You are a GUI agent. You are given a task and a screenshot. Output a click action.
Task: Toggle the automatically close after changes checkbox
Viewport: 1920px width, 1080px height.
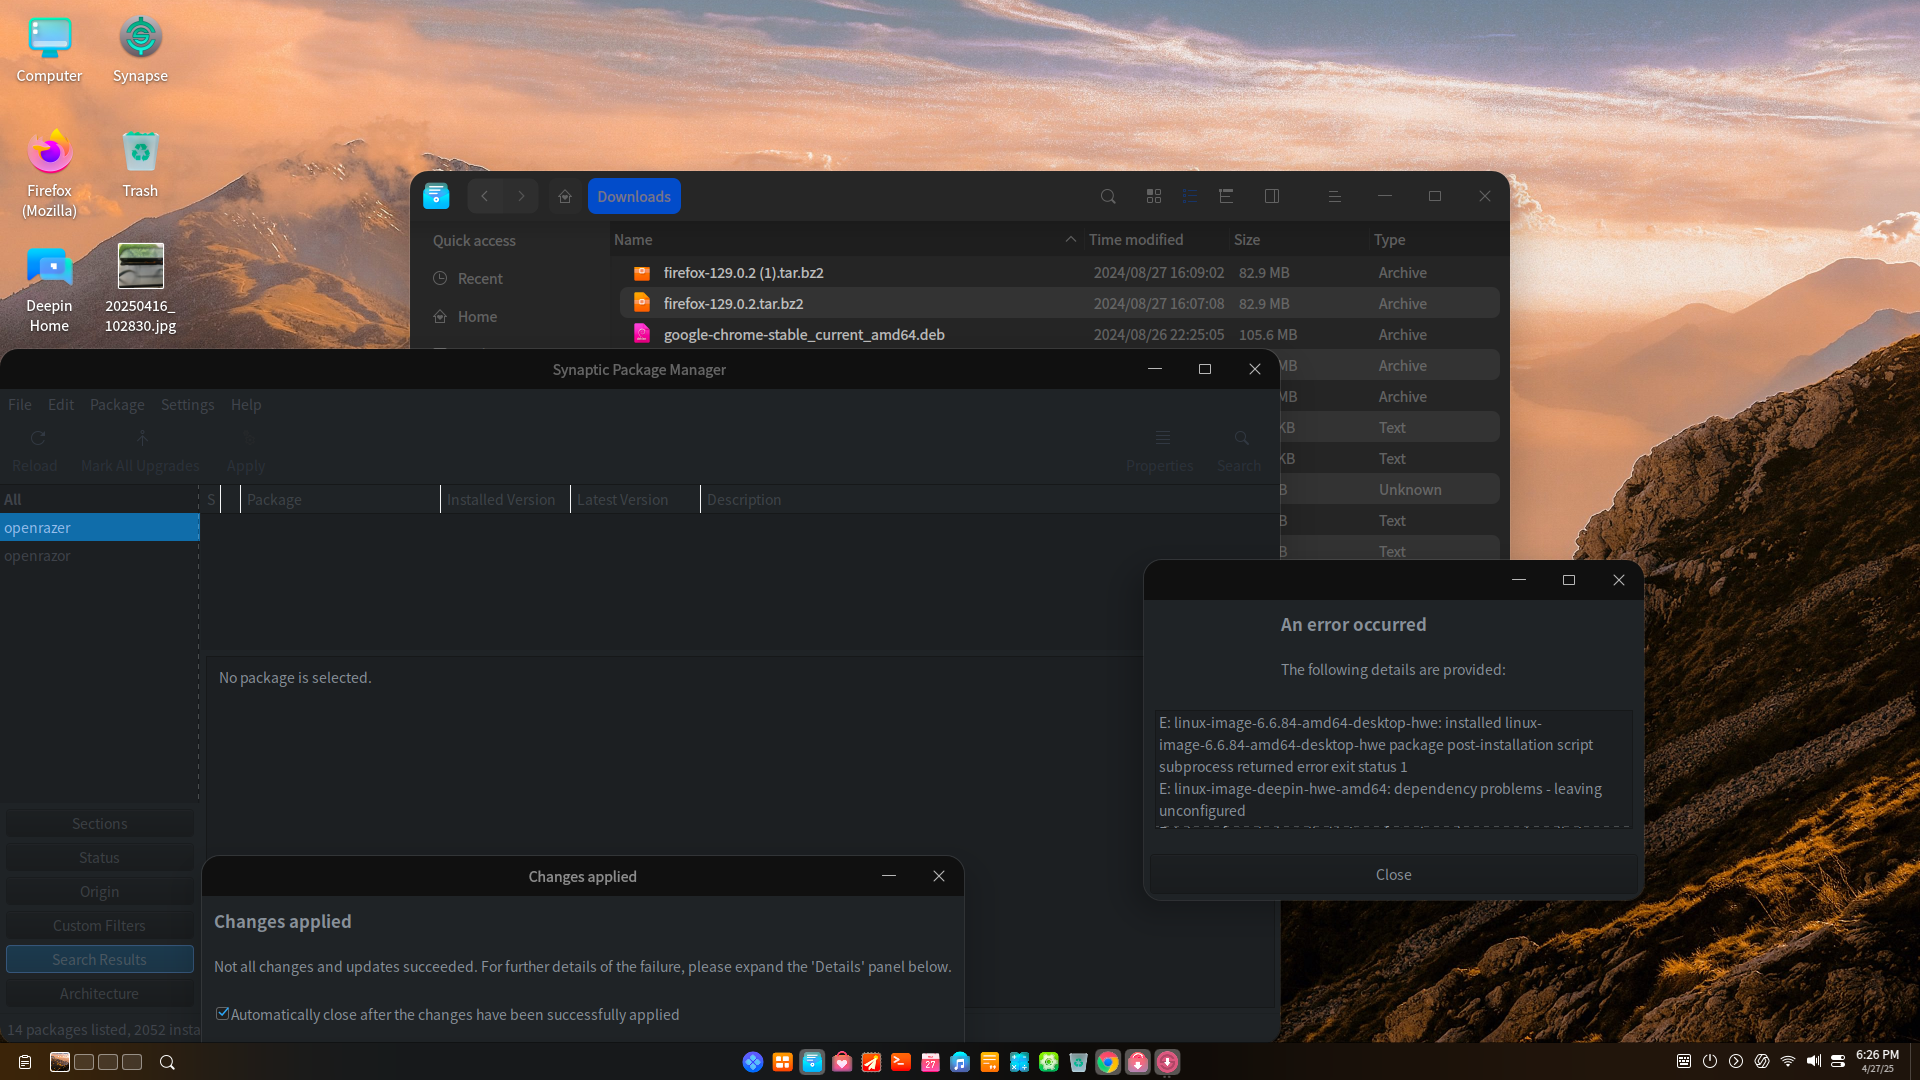click(222, 1014)
